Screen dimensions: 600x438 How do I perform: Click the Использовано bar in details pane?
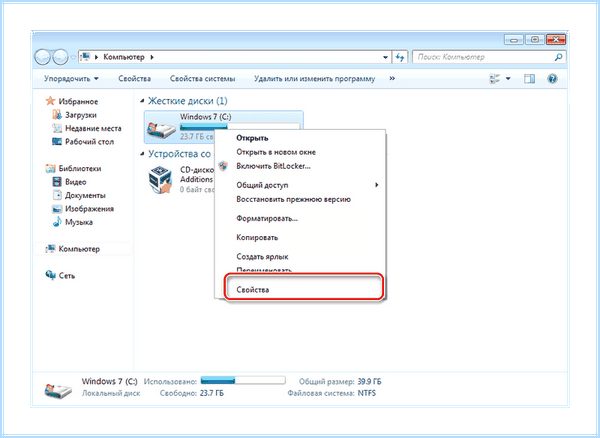pyautogui.click(x=243, y=380)
